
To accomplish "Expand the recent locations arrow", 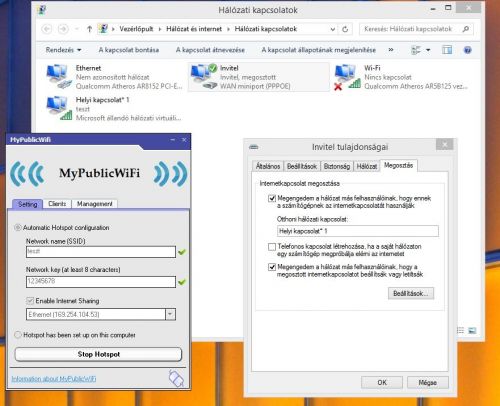I will click(77, 29).
